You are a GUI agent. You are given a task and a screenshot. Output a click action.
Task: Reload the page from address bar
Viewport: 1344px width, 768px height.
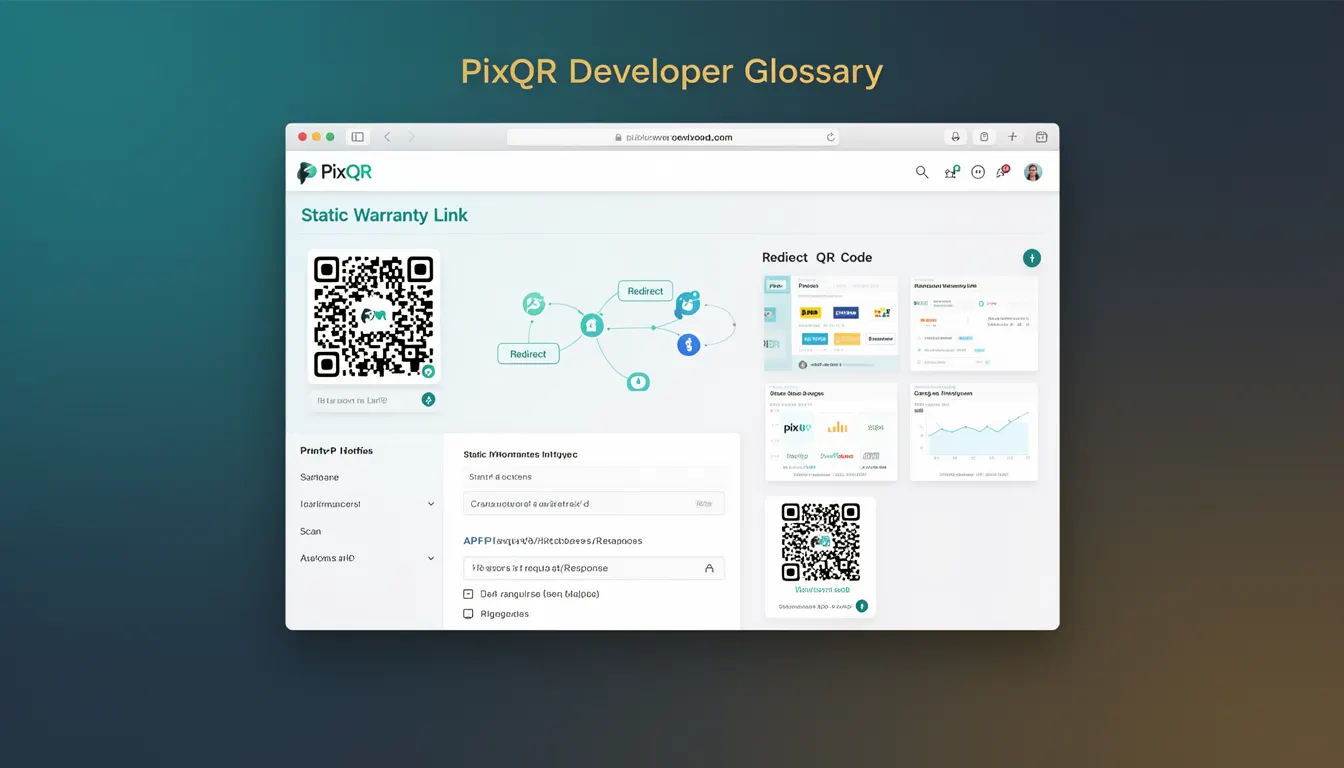830,137
